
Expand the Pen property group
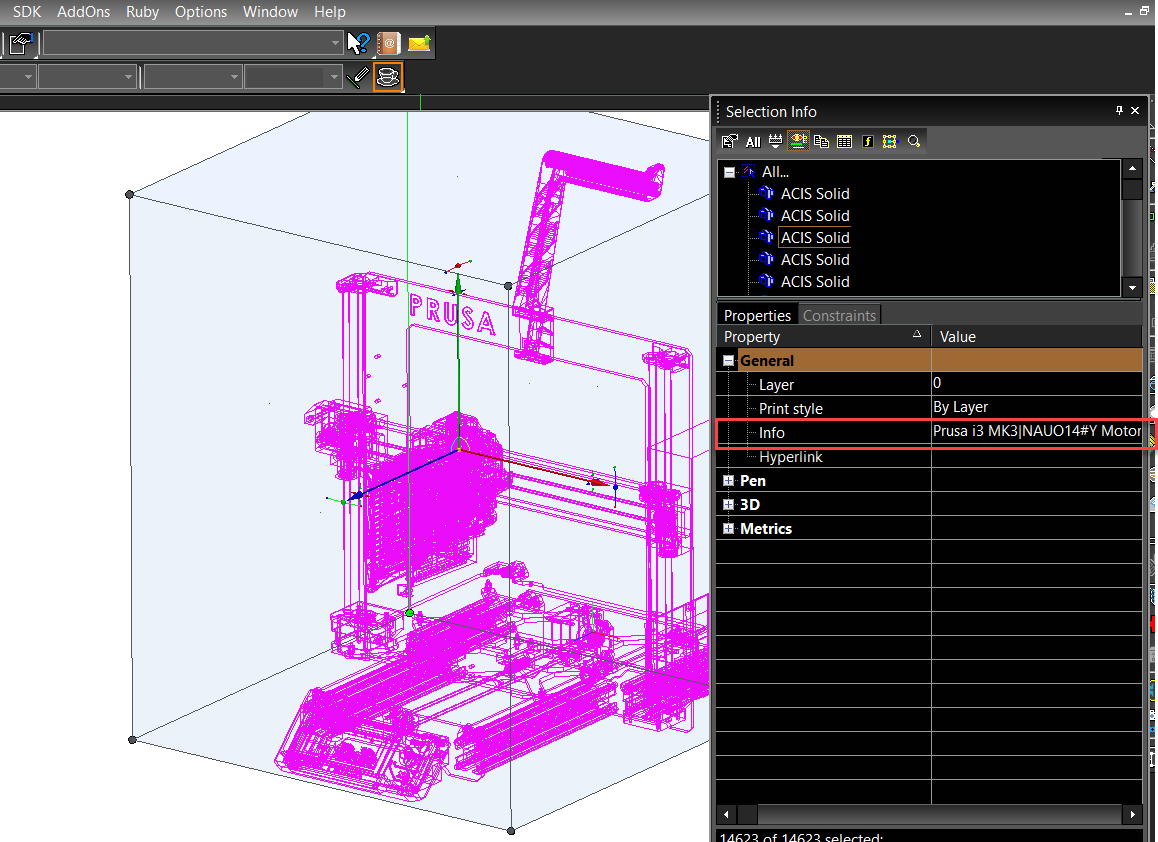pos(729,481)
